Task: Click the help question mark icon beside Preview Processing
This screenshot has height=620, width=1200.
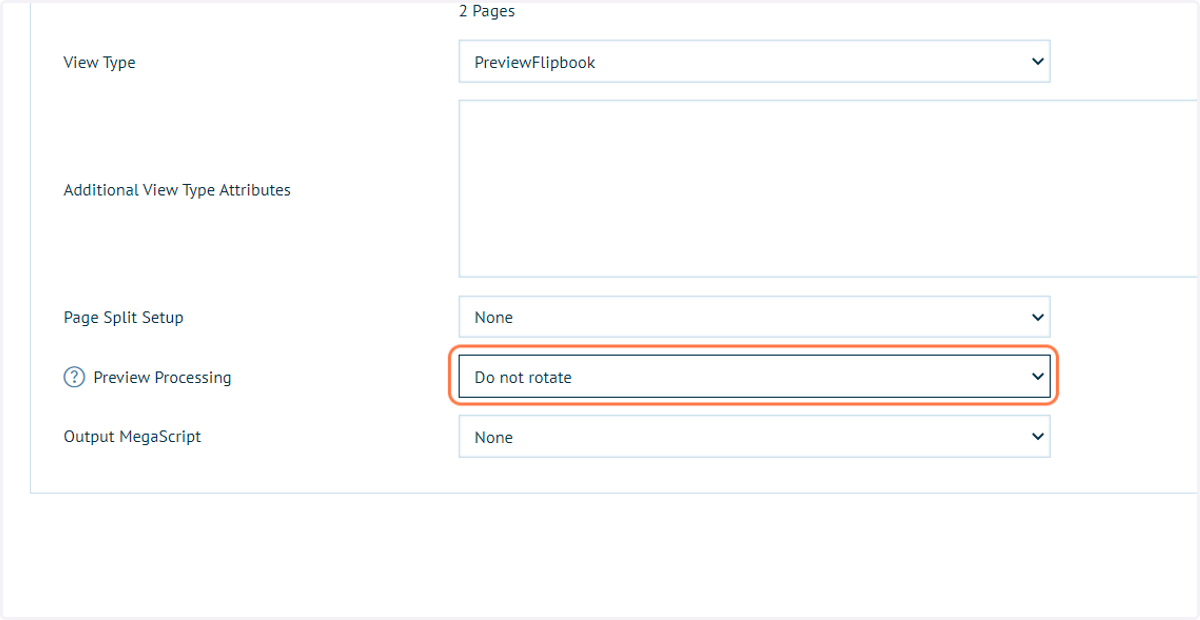Action: (x=74, y=377)
